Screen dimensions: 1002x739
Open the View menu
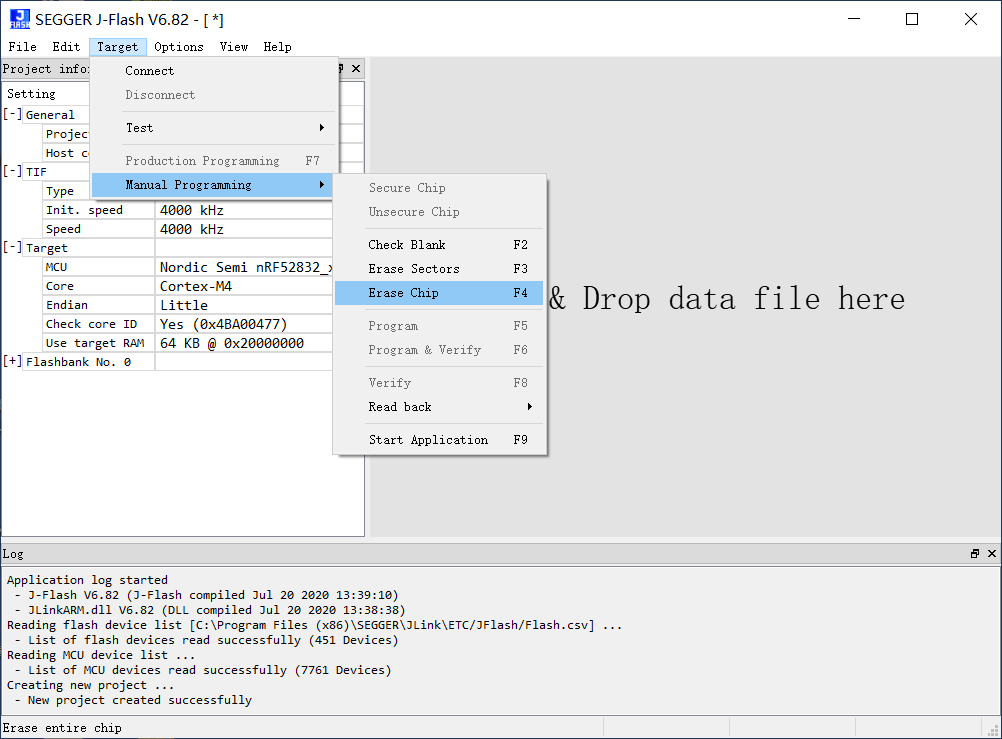[234, 47]
